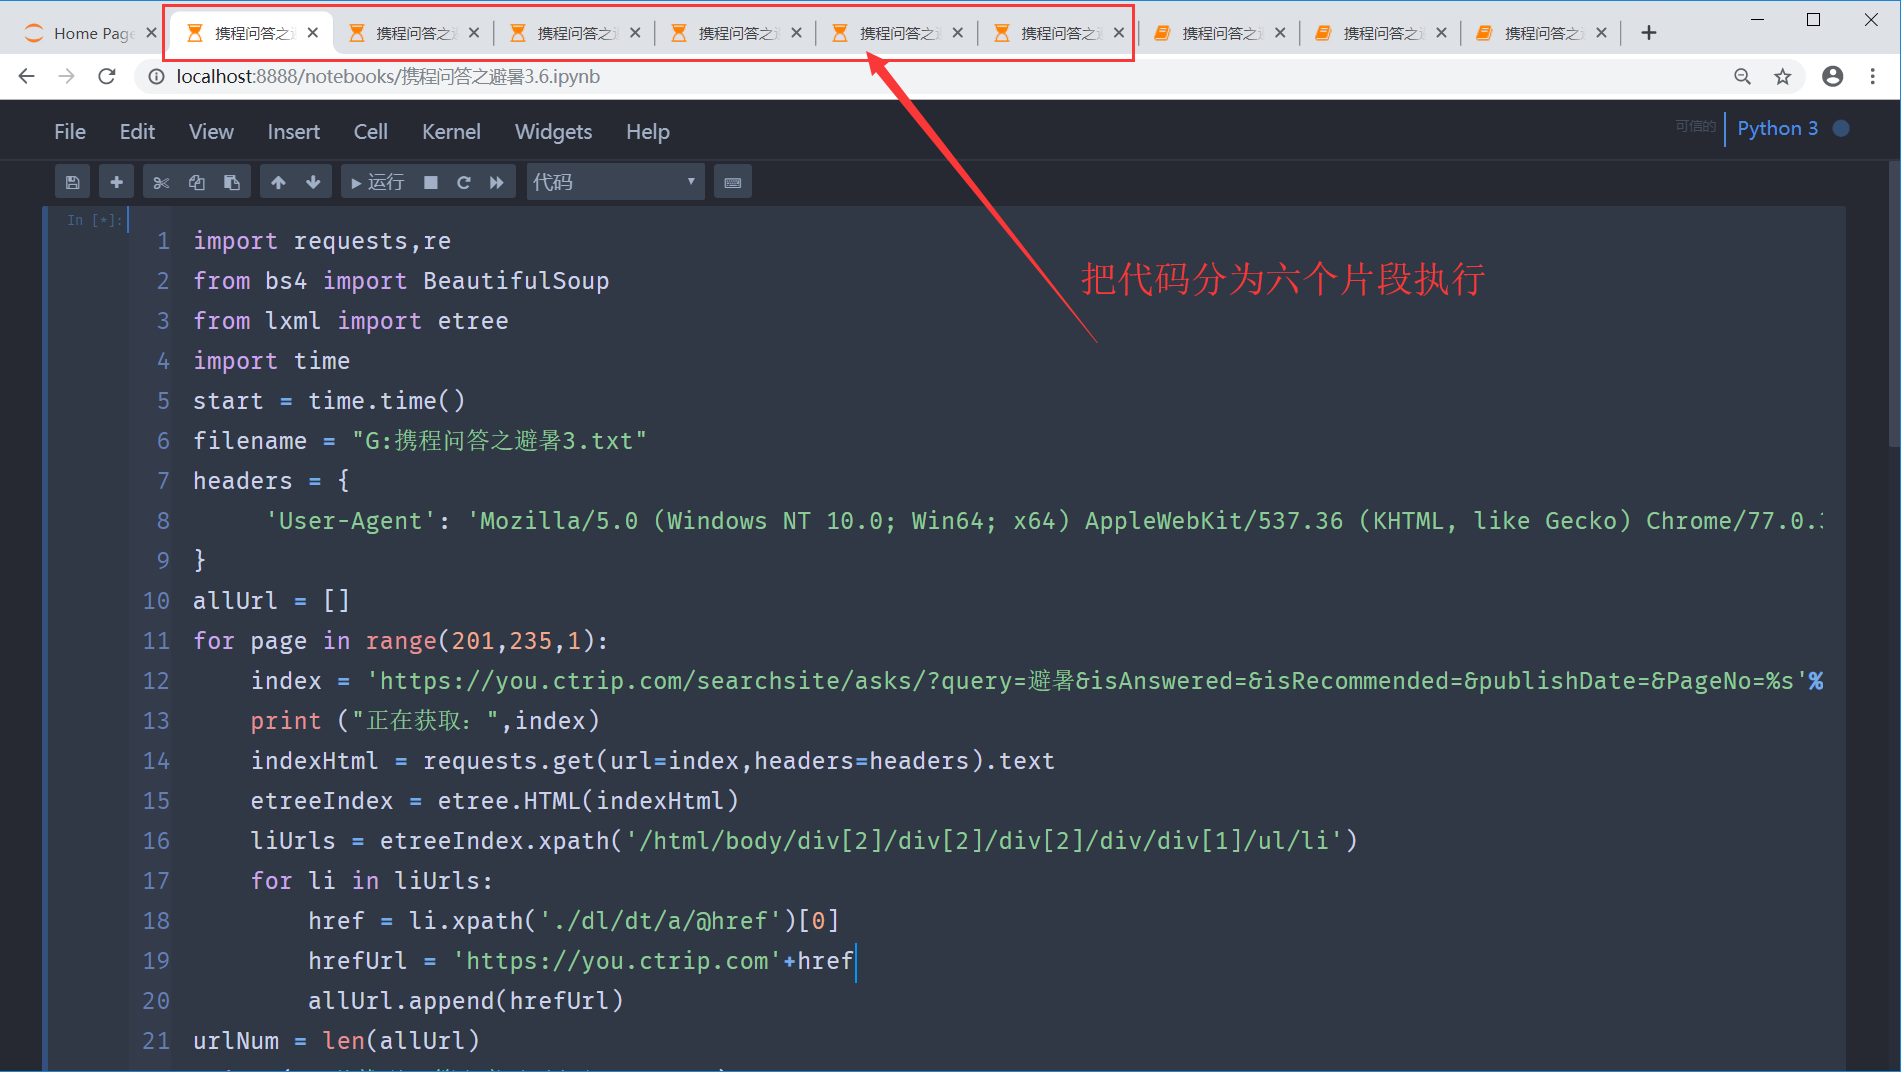Screen dimensions: 1901x1072
Task: Save notebook with the floppy disk icon
Action: pos(72,182)
